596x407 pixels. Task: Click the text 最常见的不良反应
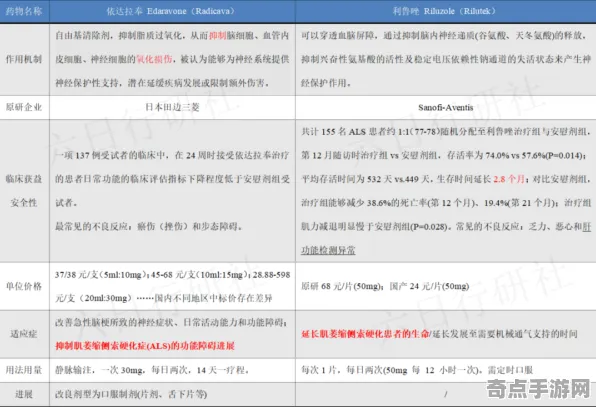91,226
